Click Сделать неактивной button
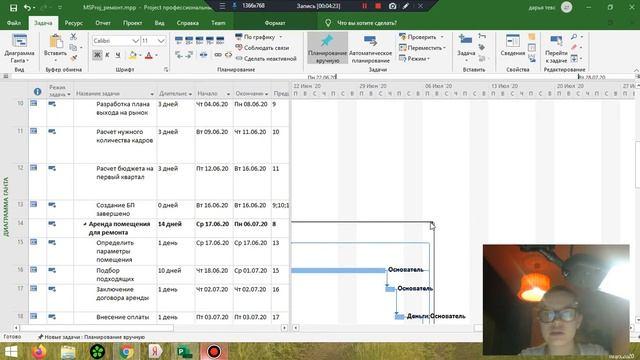The width and height of the screenshot is (640, 360). tap(266, 58)
